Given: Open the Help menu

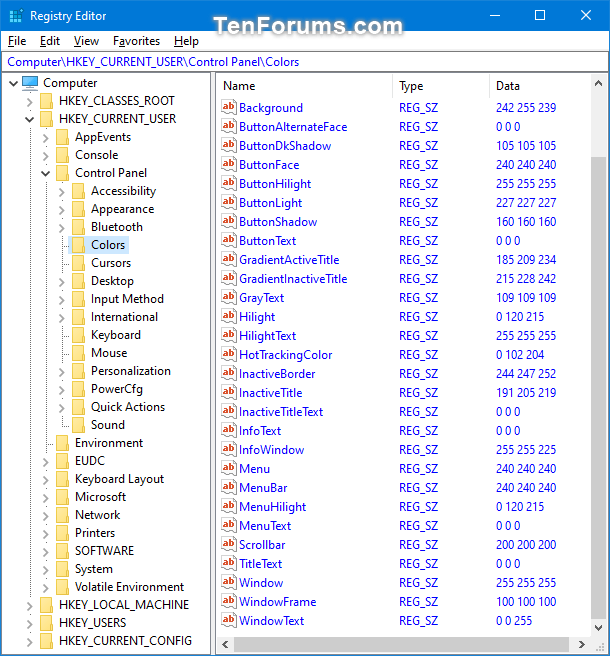Looking at the screenshot, I should tap(186, 41).
